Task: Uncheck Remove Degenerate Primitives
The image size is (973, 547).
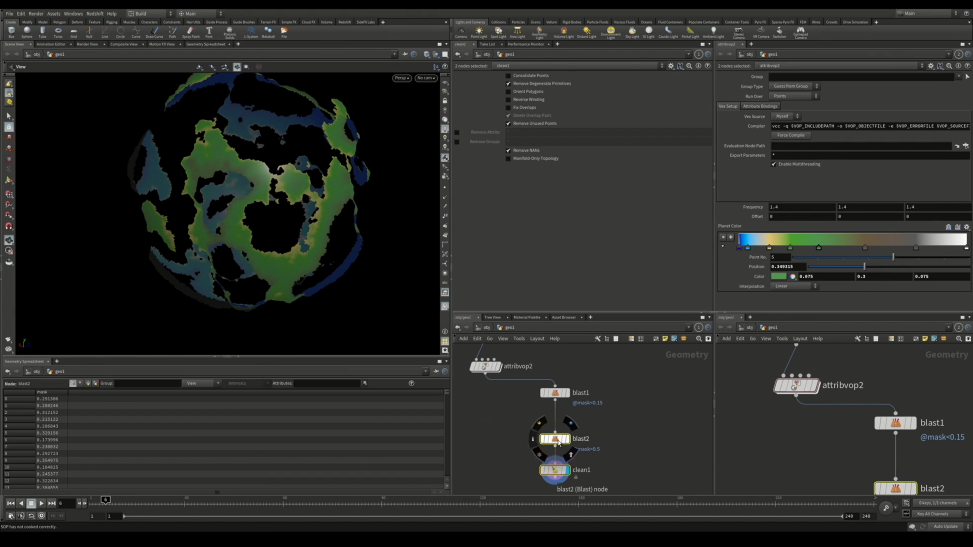Action: click(x=508, y=84)
